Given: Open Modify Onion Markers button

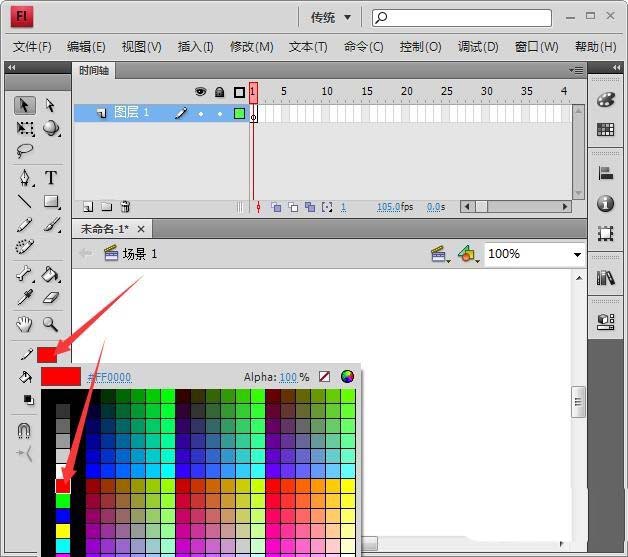Looking at the screenshot, I should pyautogui.click(x=327, y=207).
